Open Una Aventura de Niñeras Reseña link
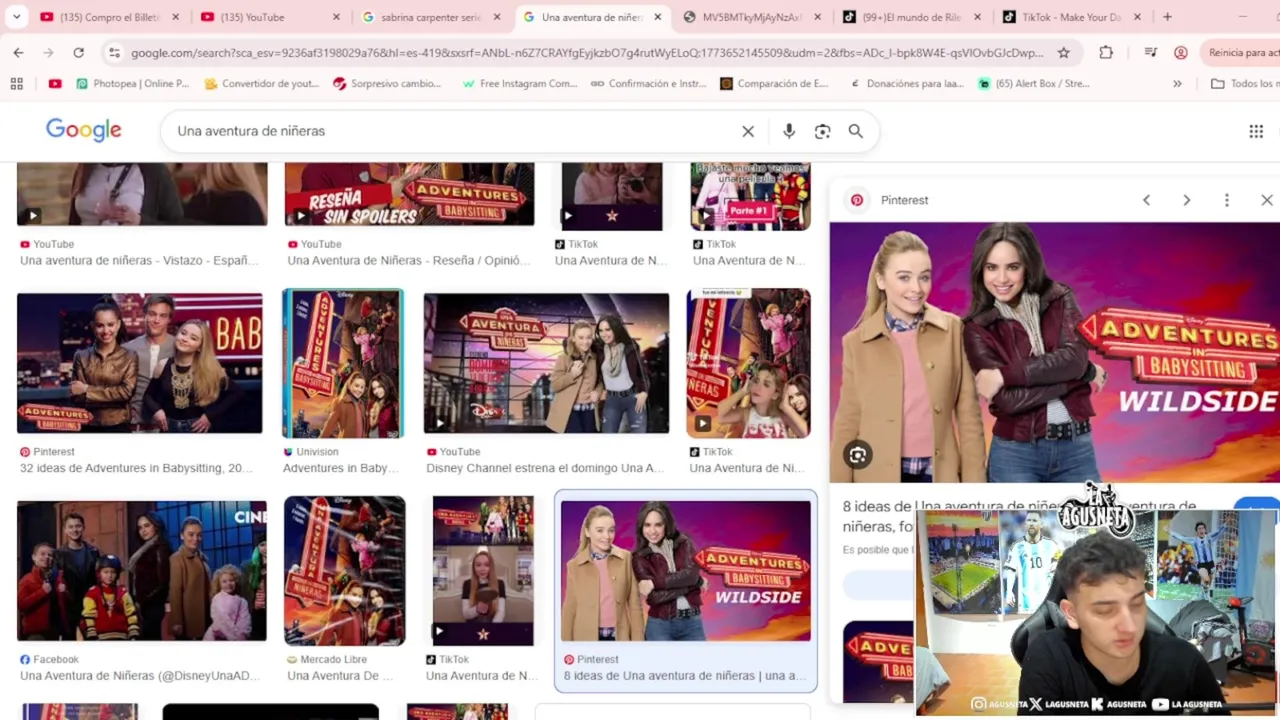1280x720 pixels. pos(409,260)
